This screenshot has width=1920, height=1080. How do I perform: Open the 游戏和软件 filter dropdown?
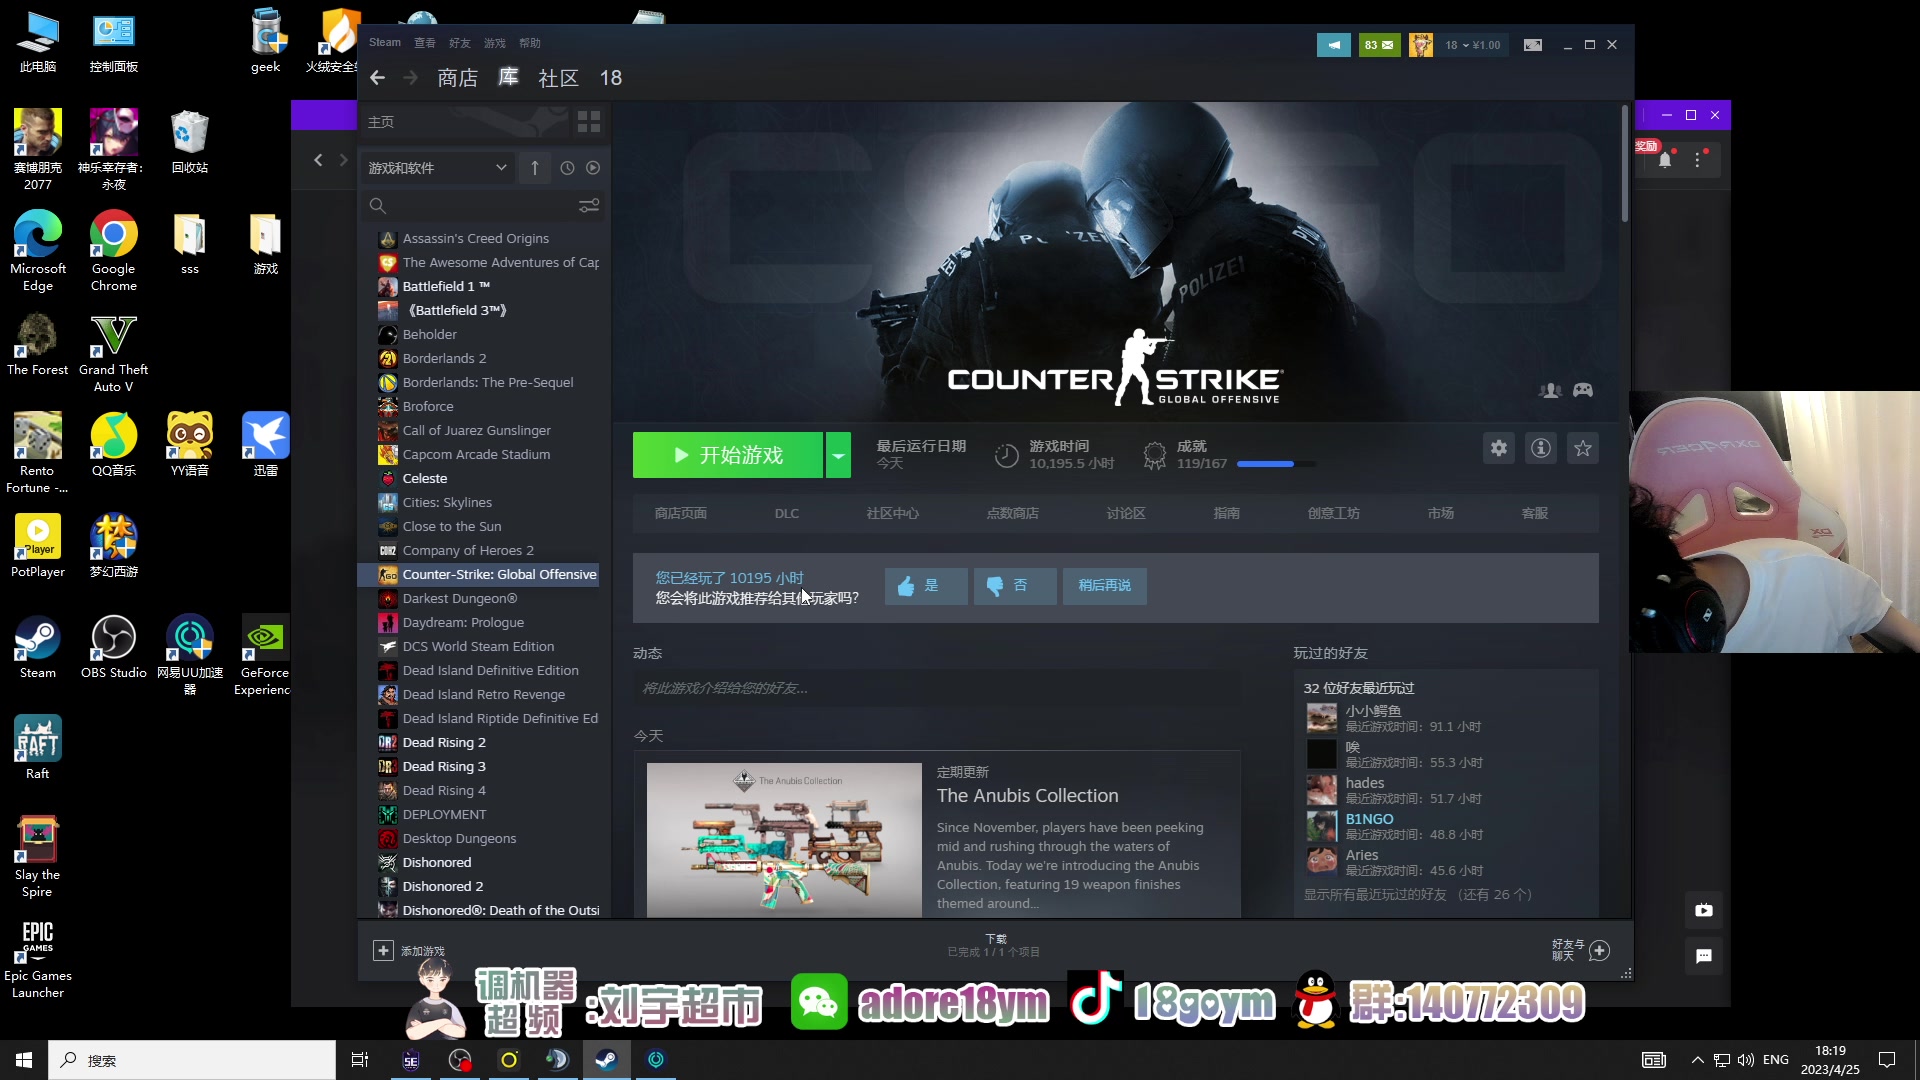438,168
